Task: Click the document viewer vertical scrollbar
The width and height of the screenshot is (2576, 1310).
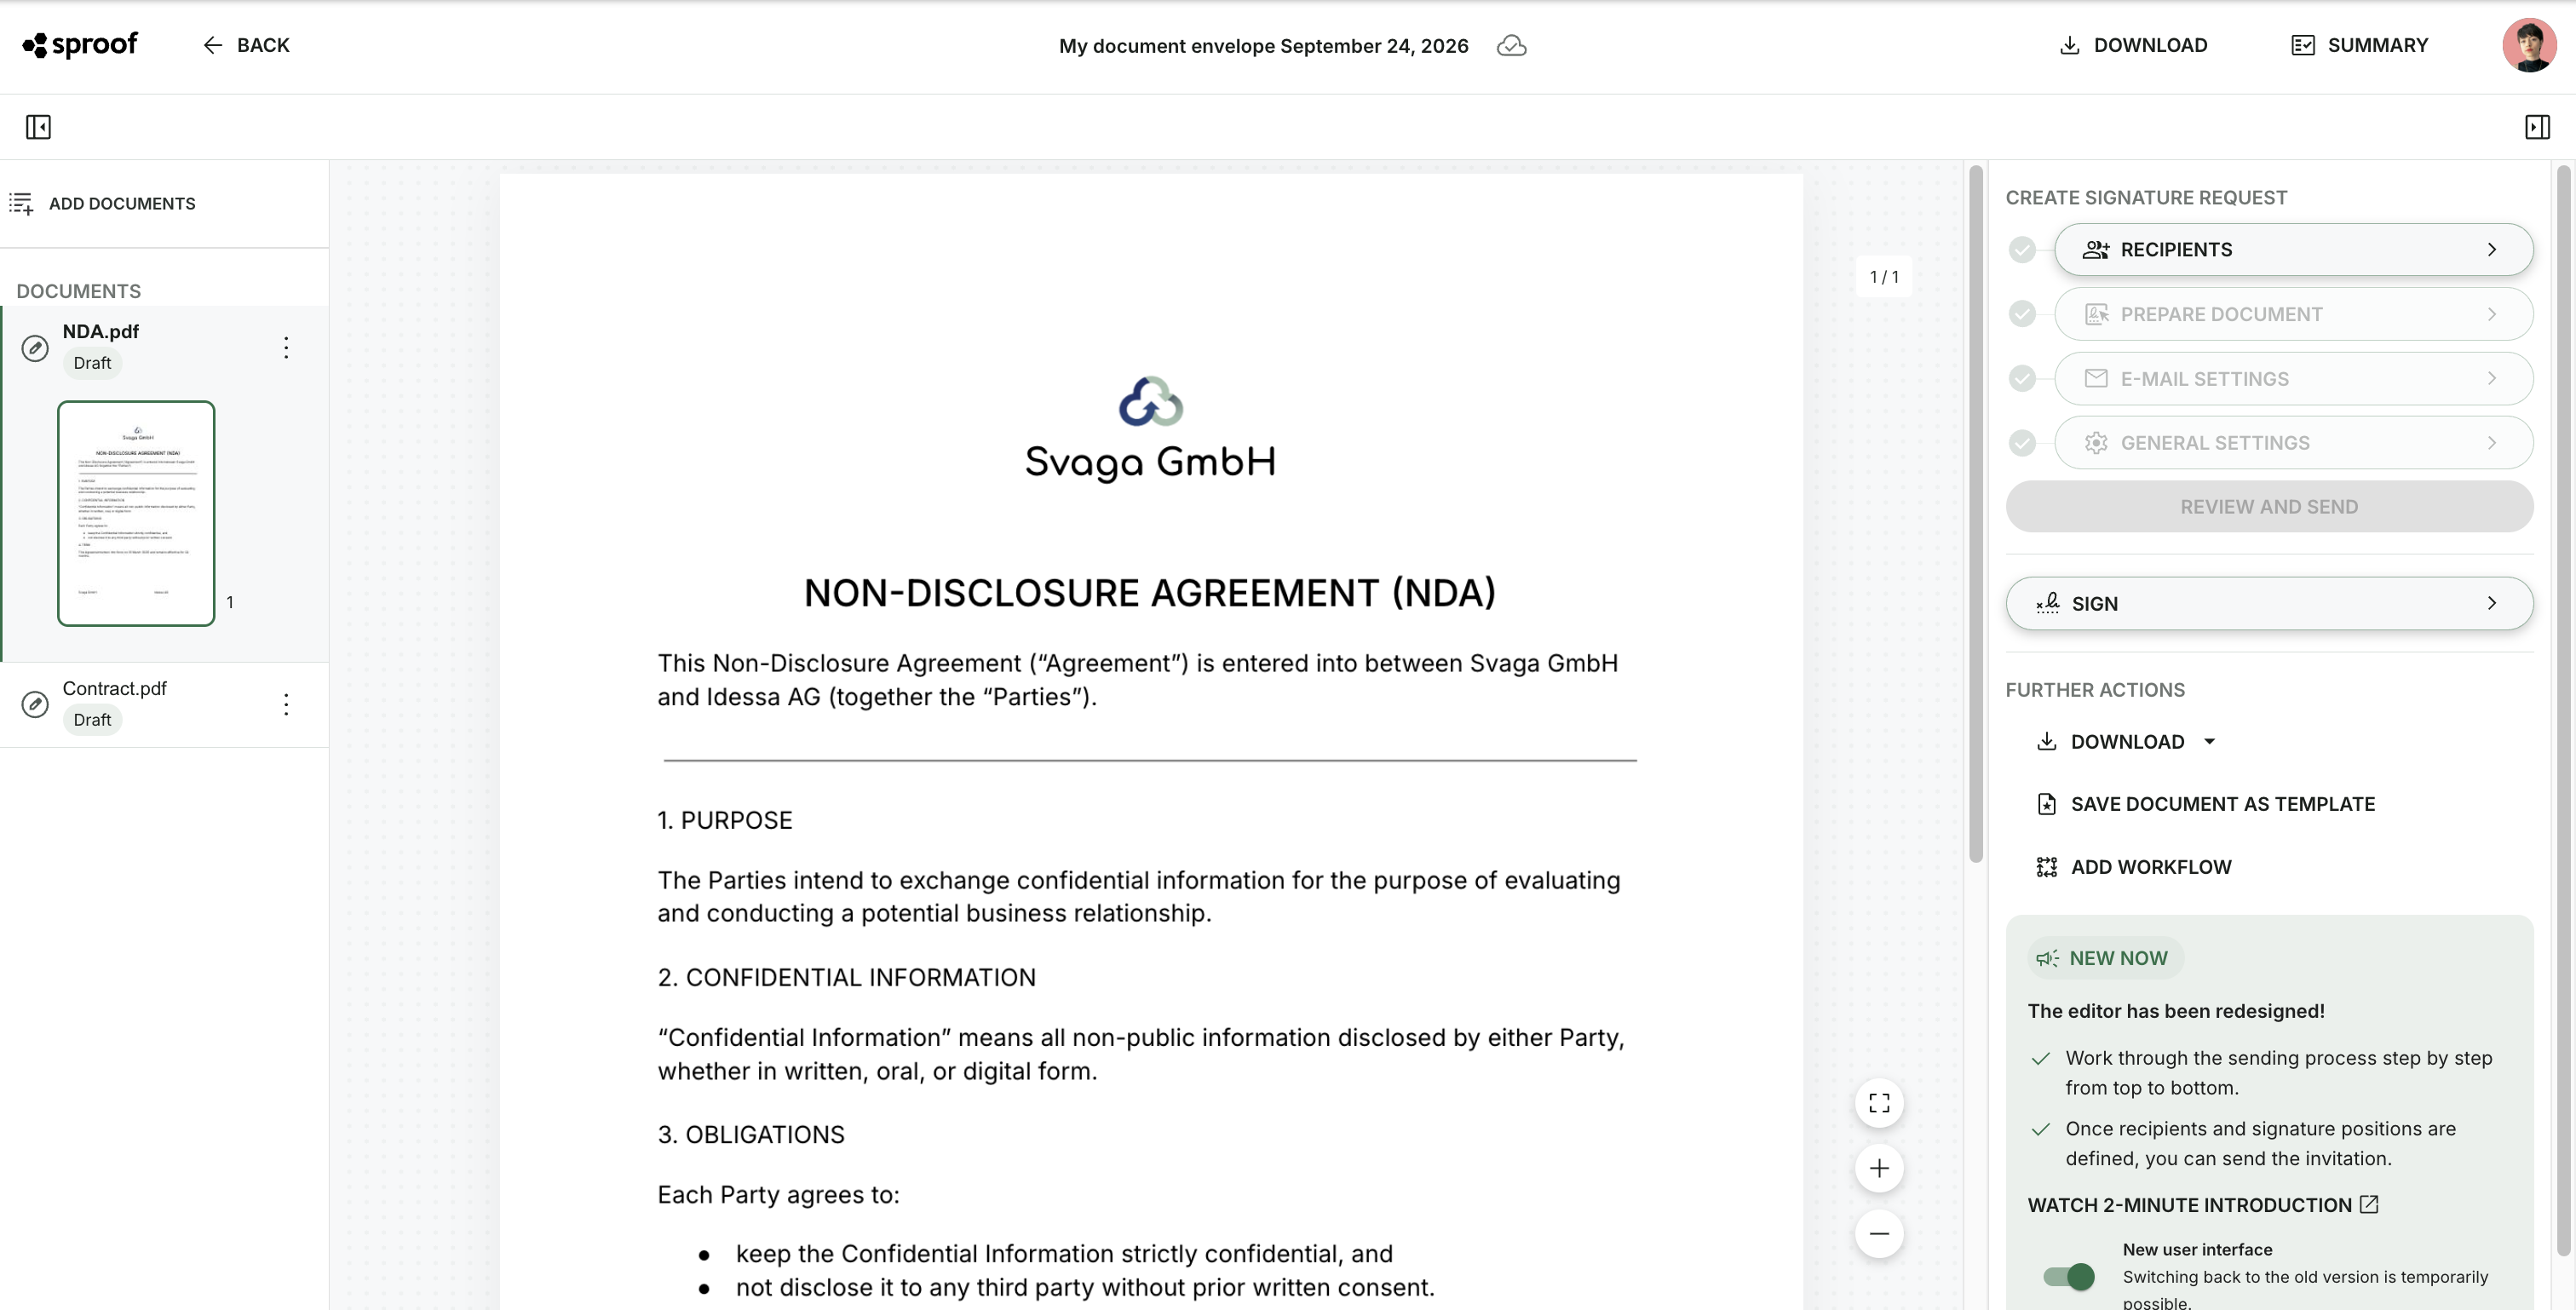Action: (x=1975, y=514)
